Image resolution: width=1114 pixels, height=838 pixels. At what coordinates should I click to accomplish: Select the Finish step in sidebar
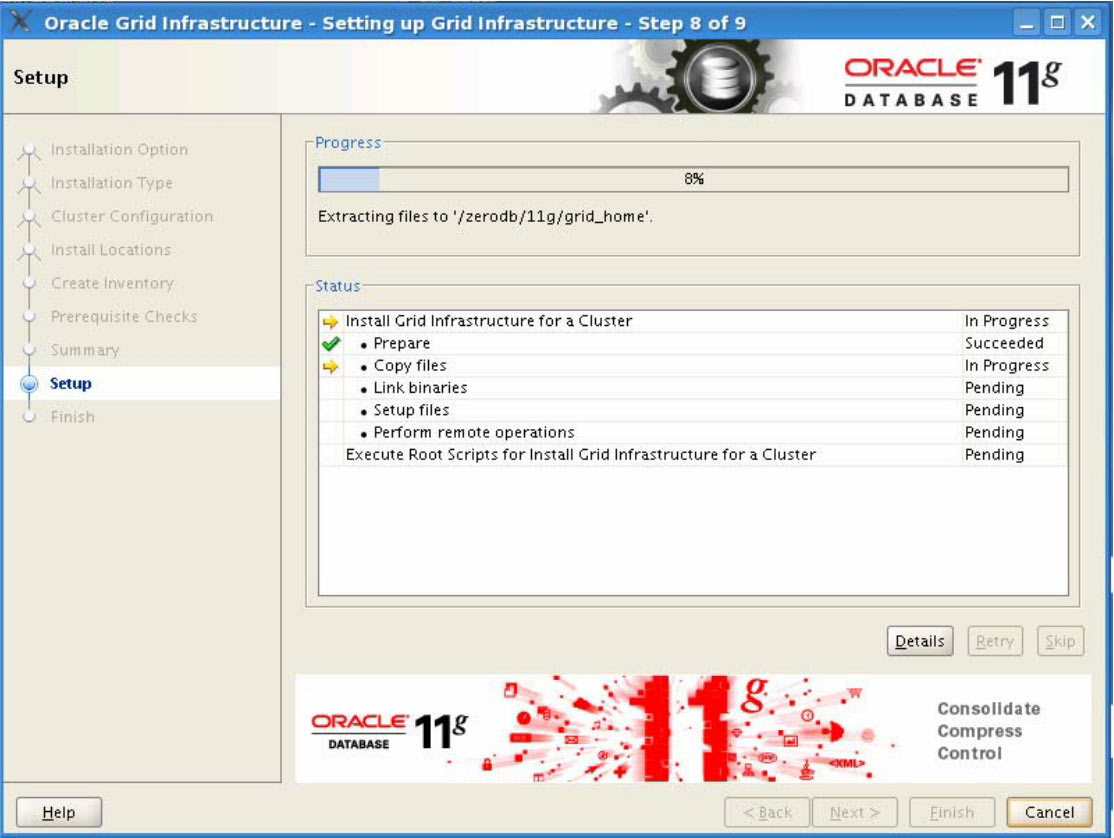73,417
